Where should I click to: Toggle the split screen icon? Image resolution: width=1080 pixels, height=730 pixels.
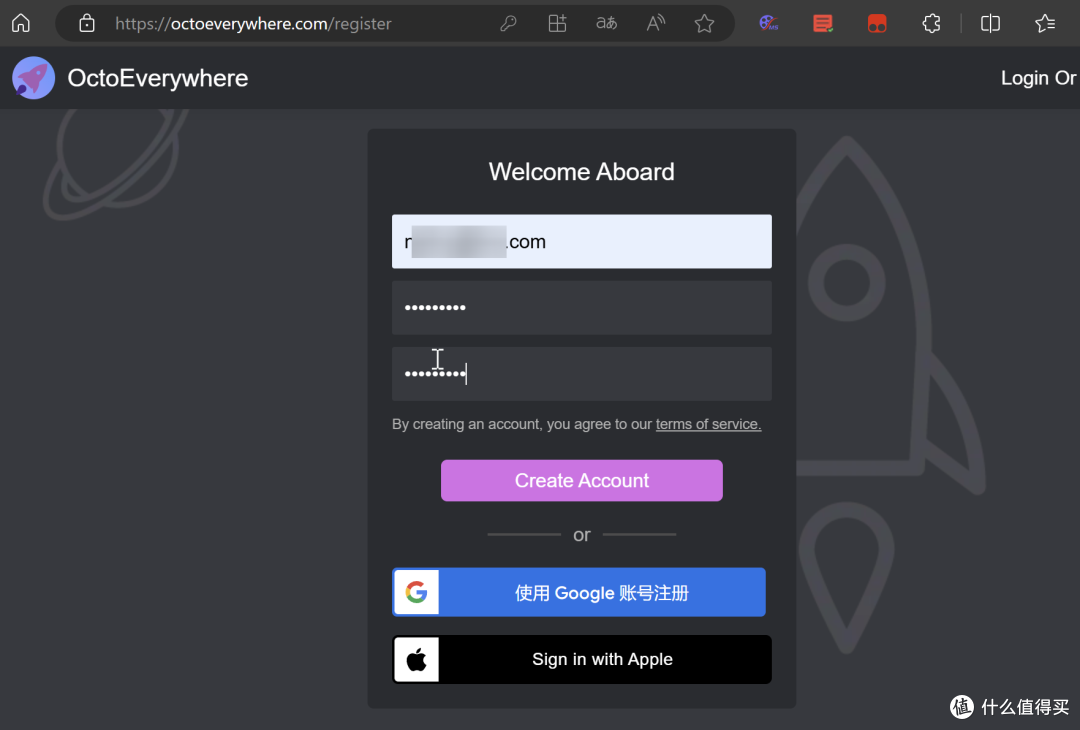[x=990, y=23]
